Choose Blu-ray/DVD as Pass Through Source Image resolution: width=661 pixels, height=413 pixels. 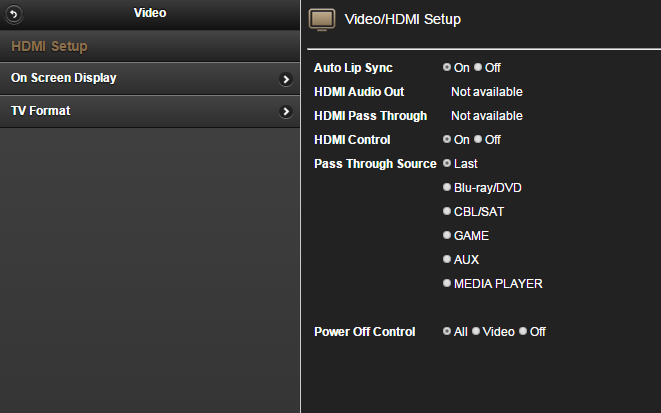(x=447, y=187)
